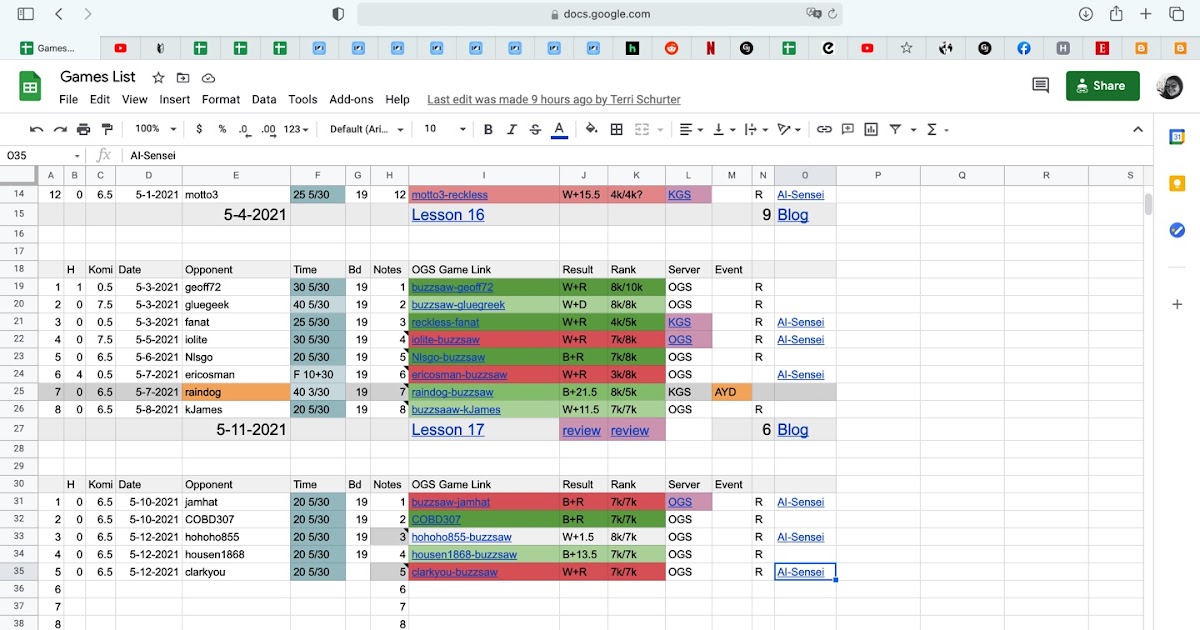
Task: Open the zoom level dropdown
Action: [152, 129]
